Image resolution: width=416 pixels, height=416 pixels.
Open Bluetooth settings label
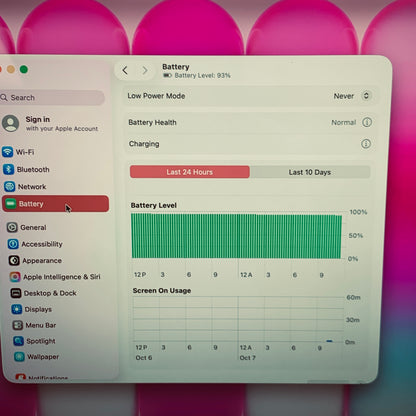33,169
